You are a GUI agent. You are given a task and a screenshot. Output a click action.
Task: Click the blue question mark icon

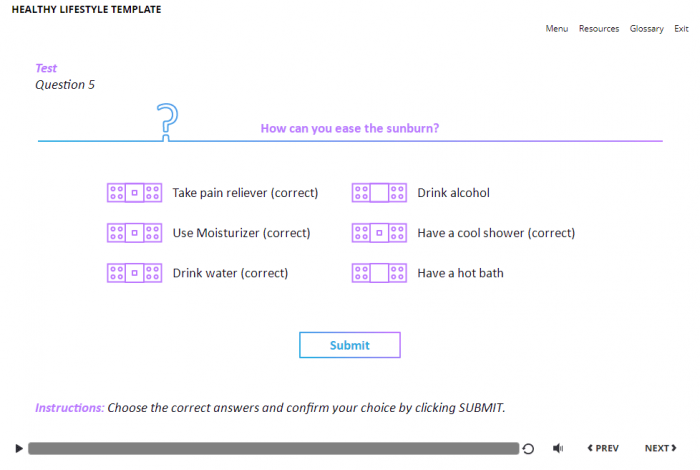point(168,119)
